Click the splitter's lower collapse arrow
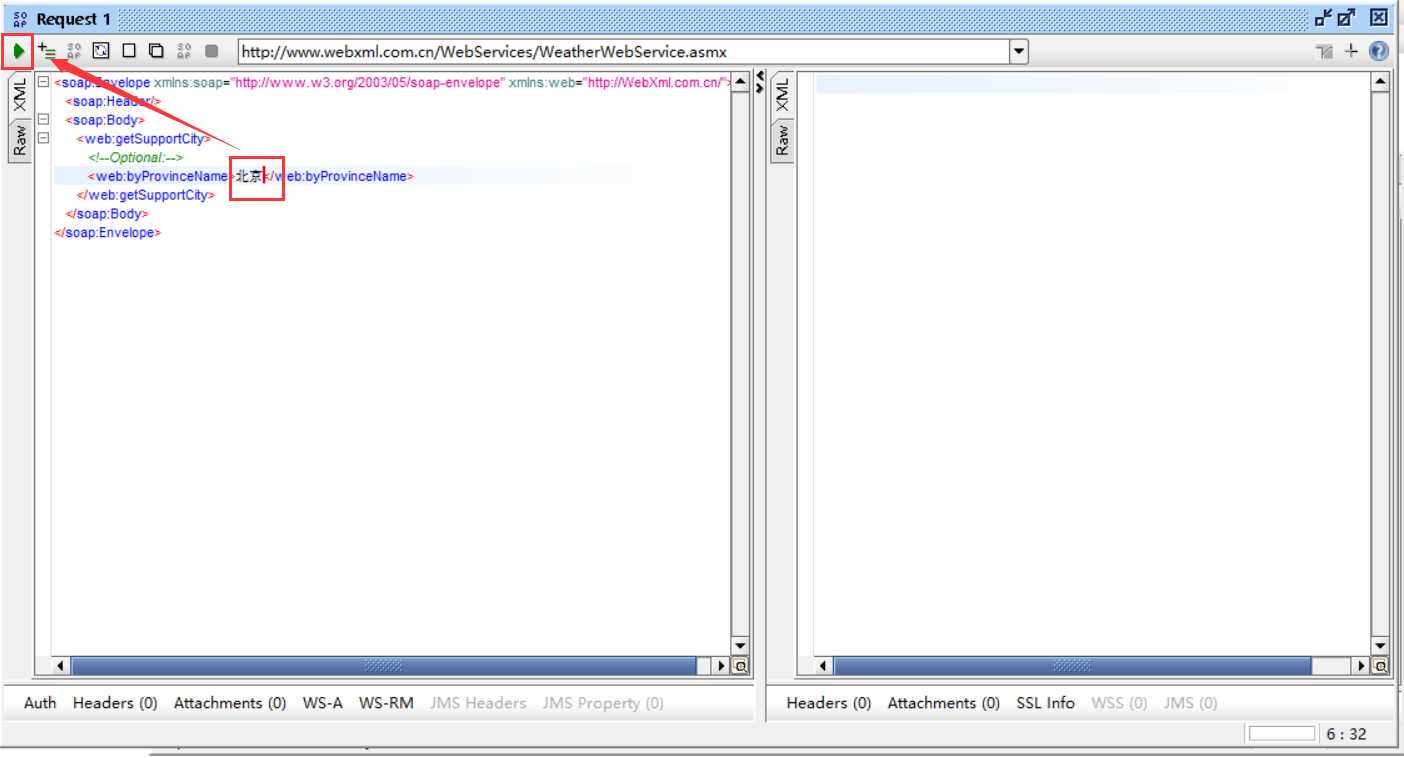 click(x=760, y=88)
